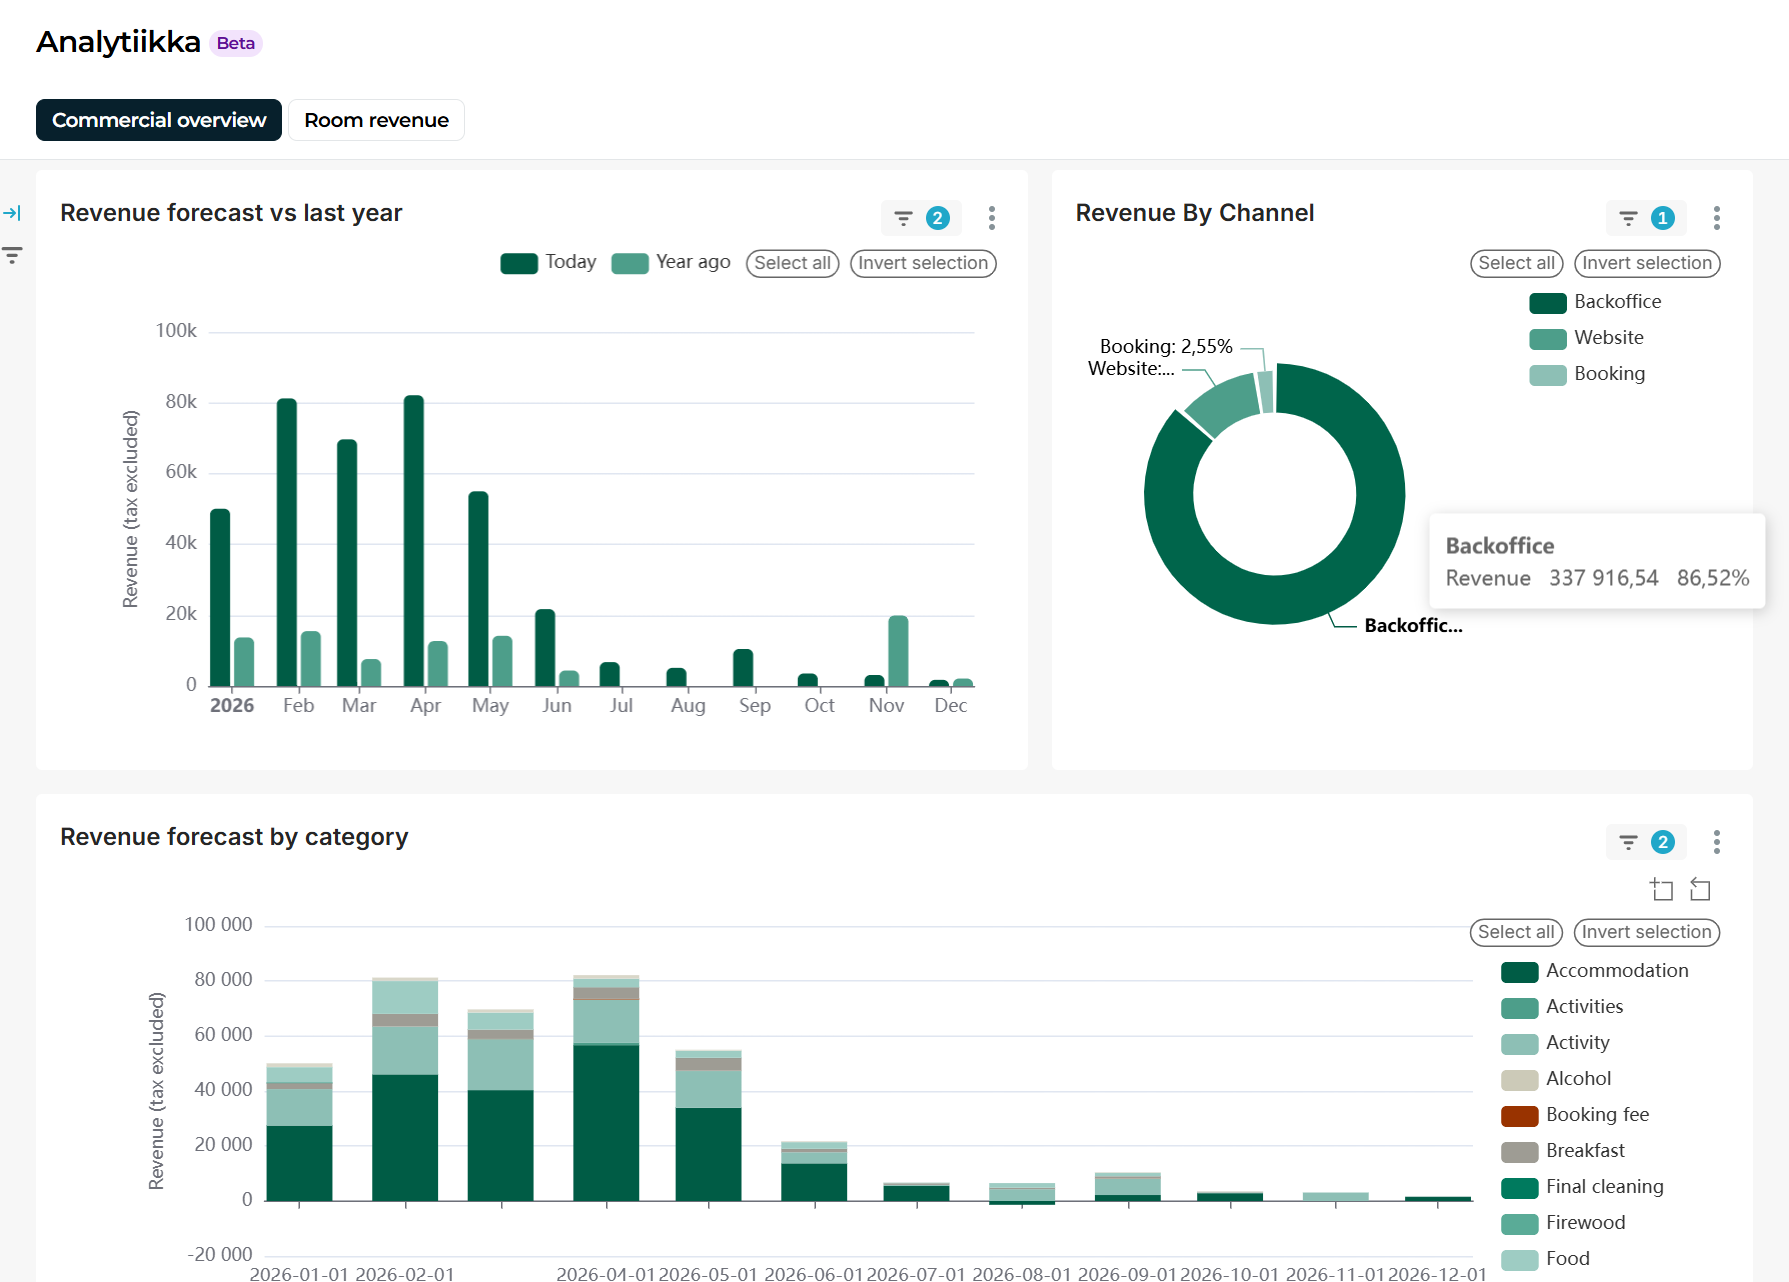The width and height of the screenshot is (1789, 1282).
Task: Select the Commercial overview tab
Action: click(159, 120)
